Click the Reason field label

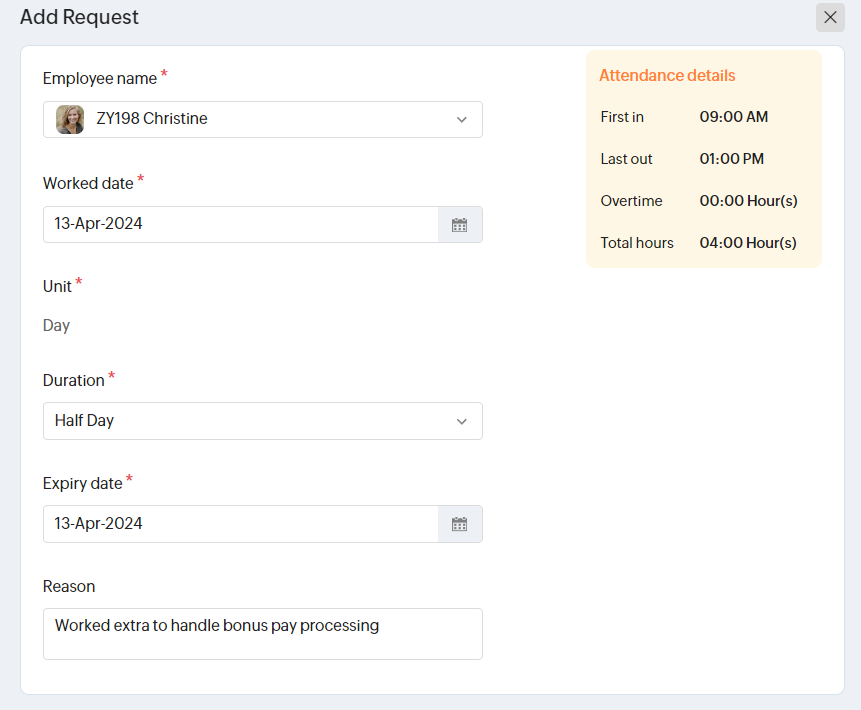pyautogui.click(x=69, y=586)
